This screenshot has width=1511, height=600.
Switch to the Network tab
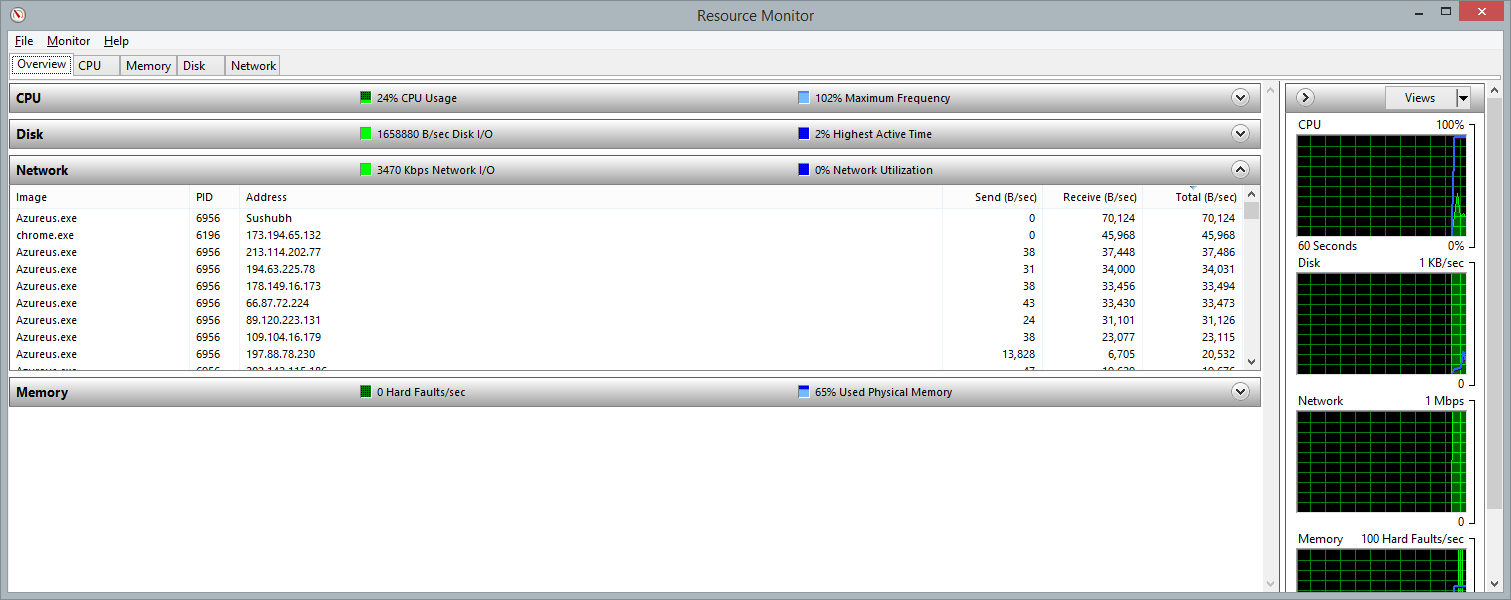[x=253, y=66]
